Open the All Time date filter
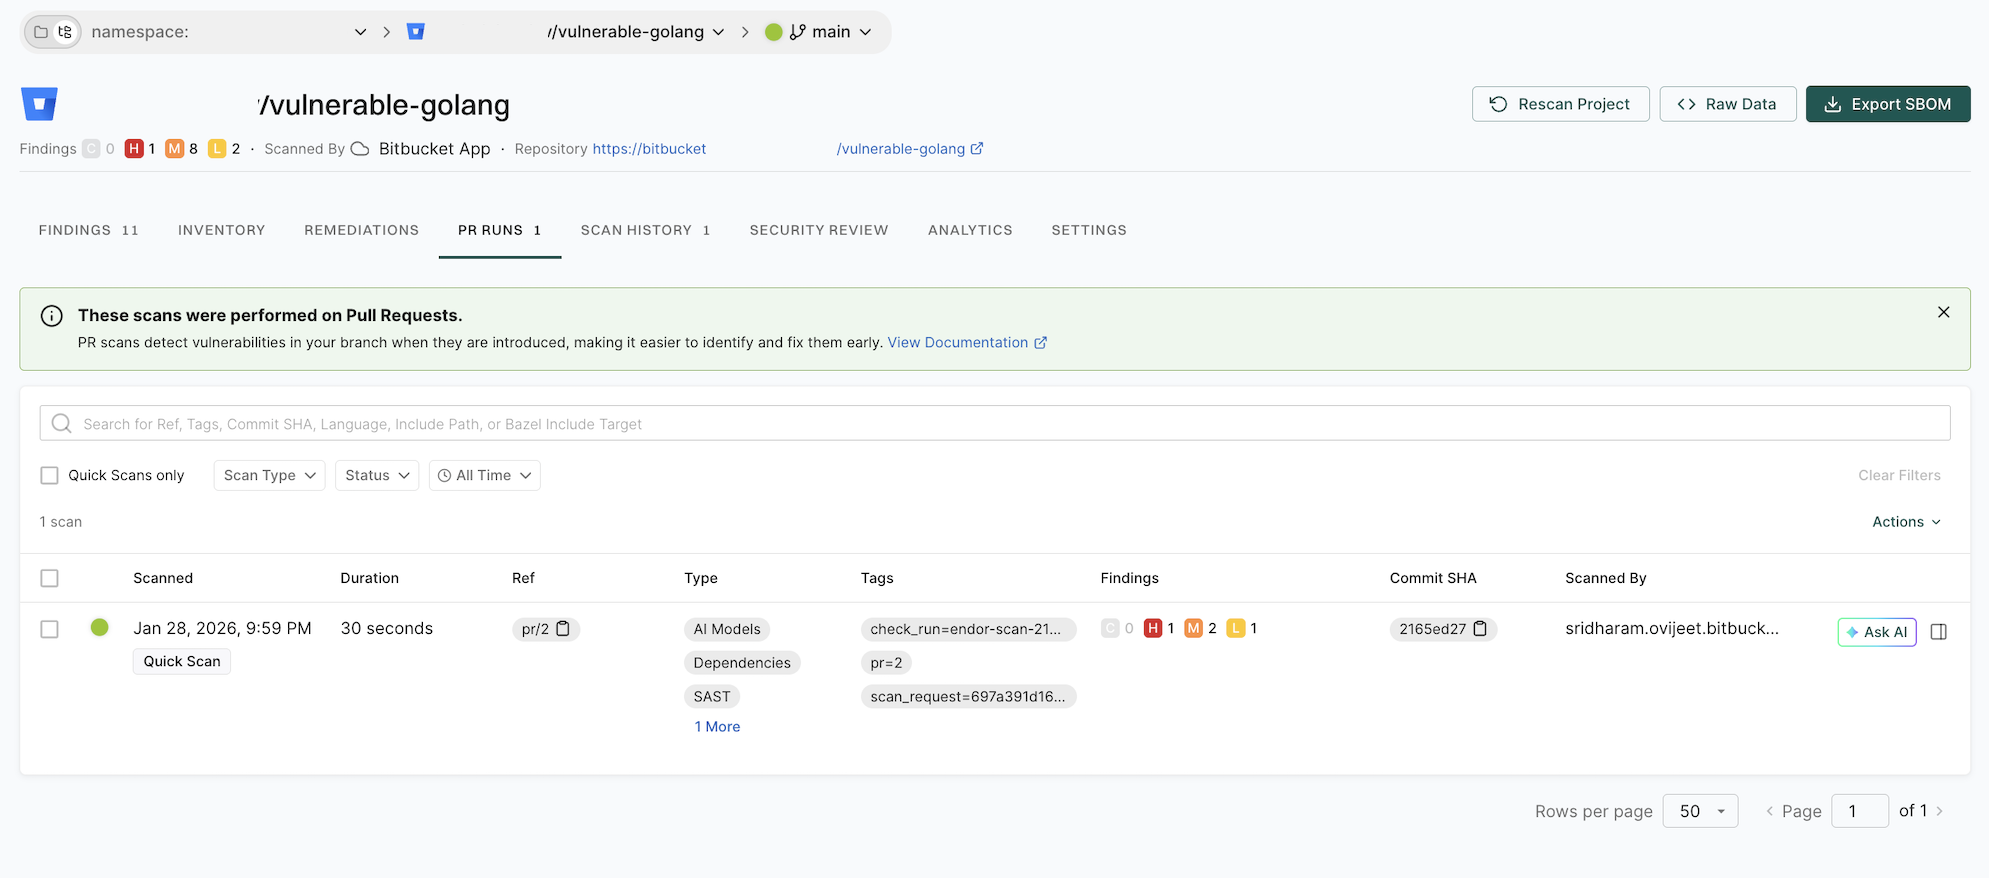 click(484, 476)
